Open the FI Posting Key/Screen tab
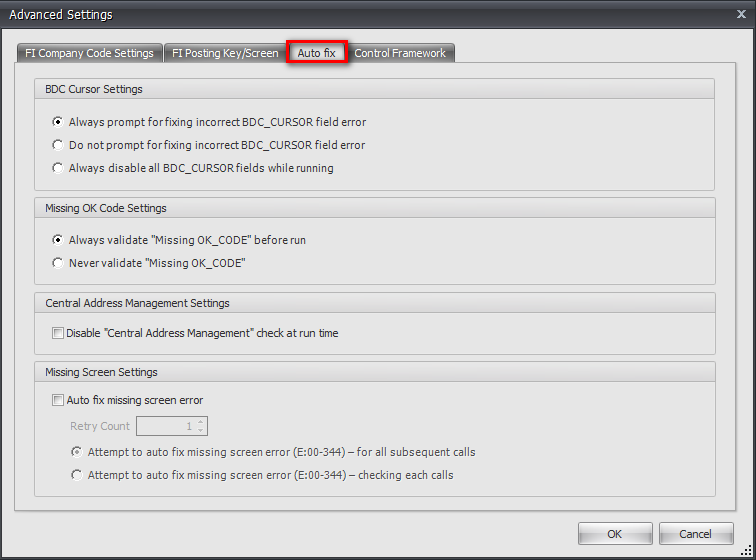Screen dimensions: 756x560 point(225,53)
